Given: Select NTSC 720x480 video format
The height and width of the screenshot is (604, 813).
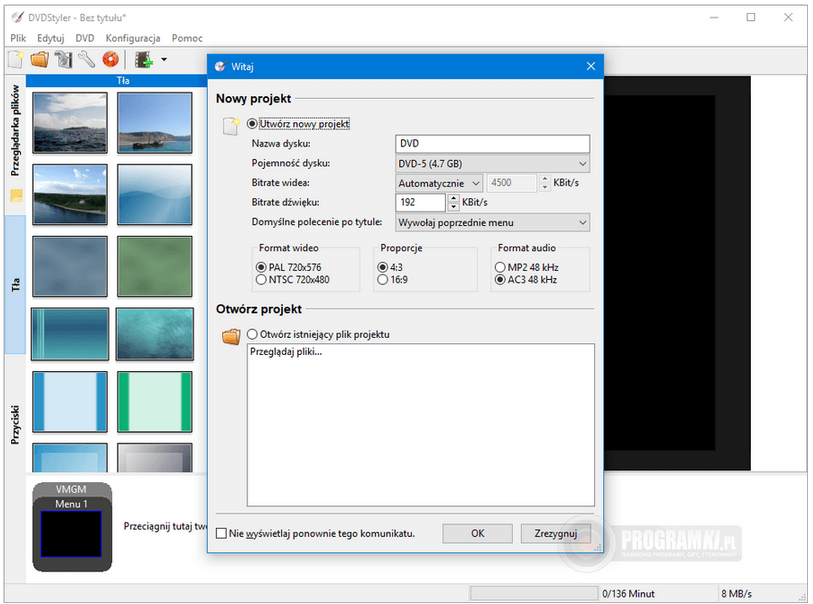Looking at the screenshot, I should click(261, 280).
